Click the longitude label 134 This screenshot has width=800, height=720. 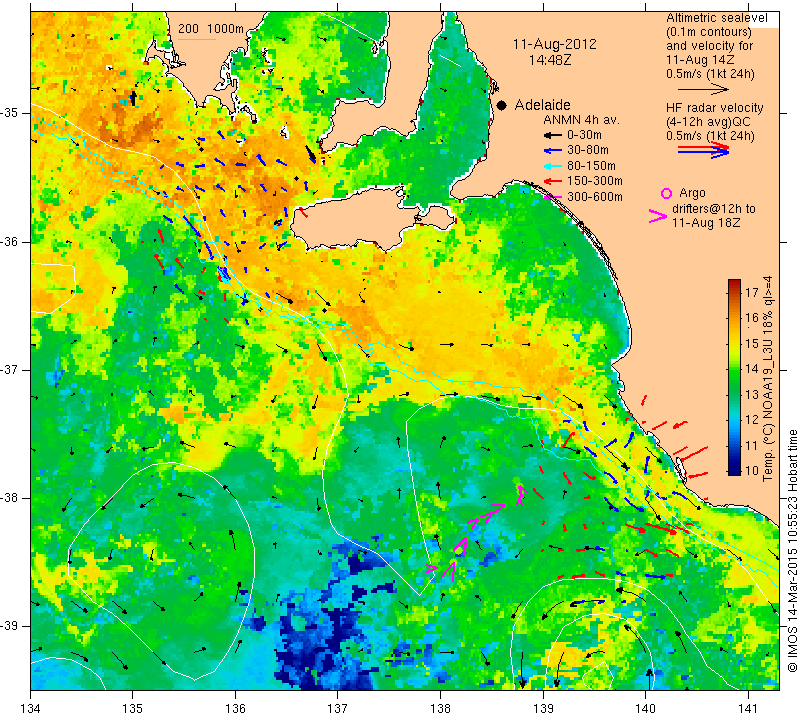coord(31,709)
